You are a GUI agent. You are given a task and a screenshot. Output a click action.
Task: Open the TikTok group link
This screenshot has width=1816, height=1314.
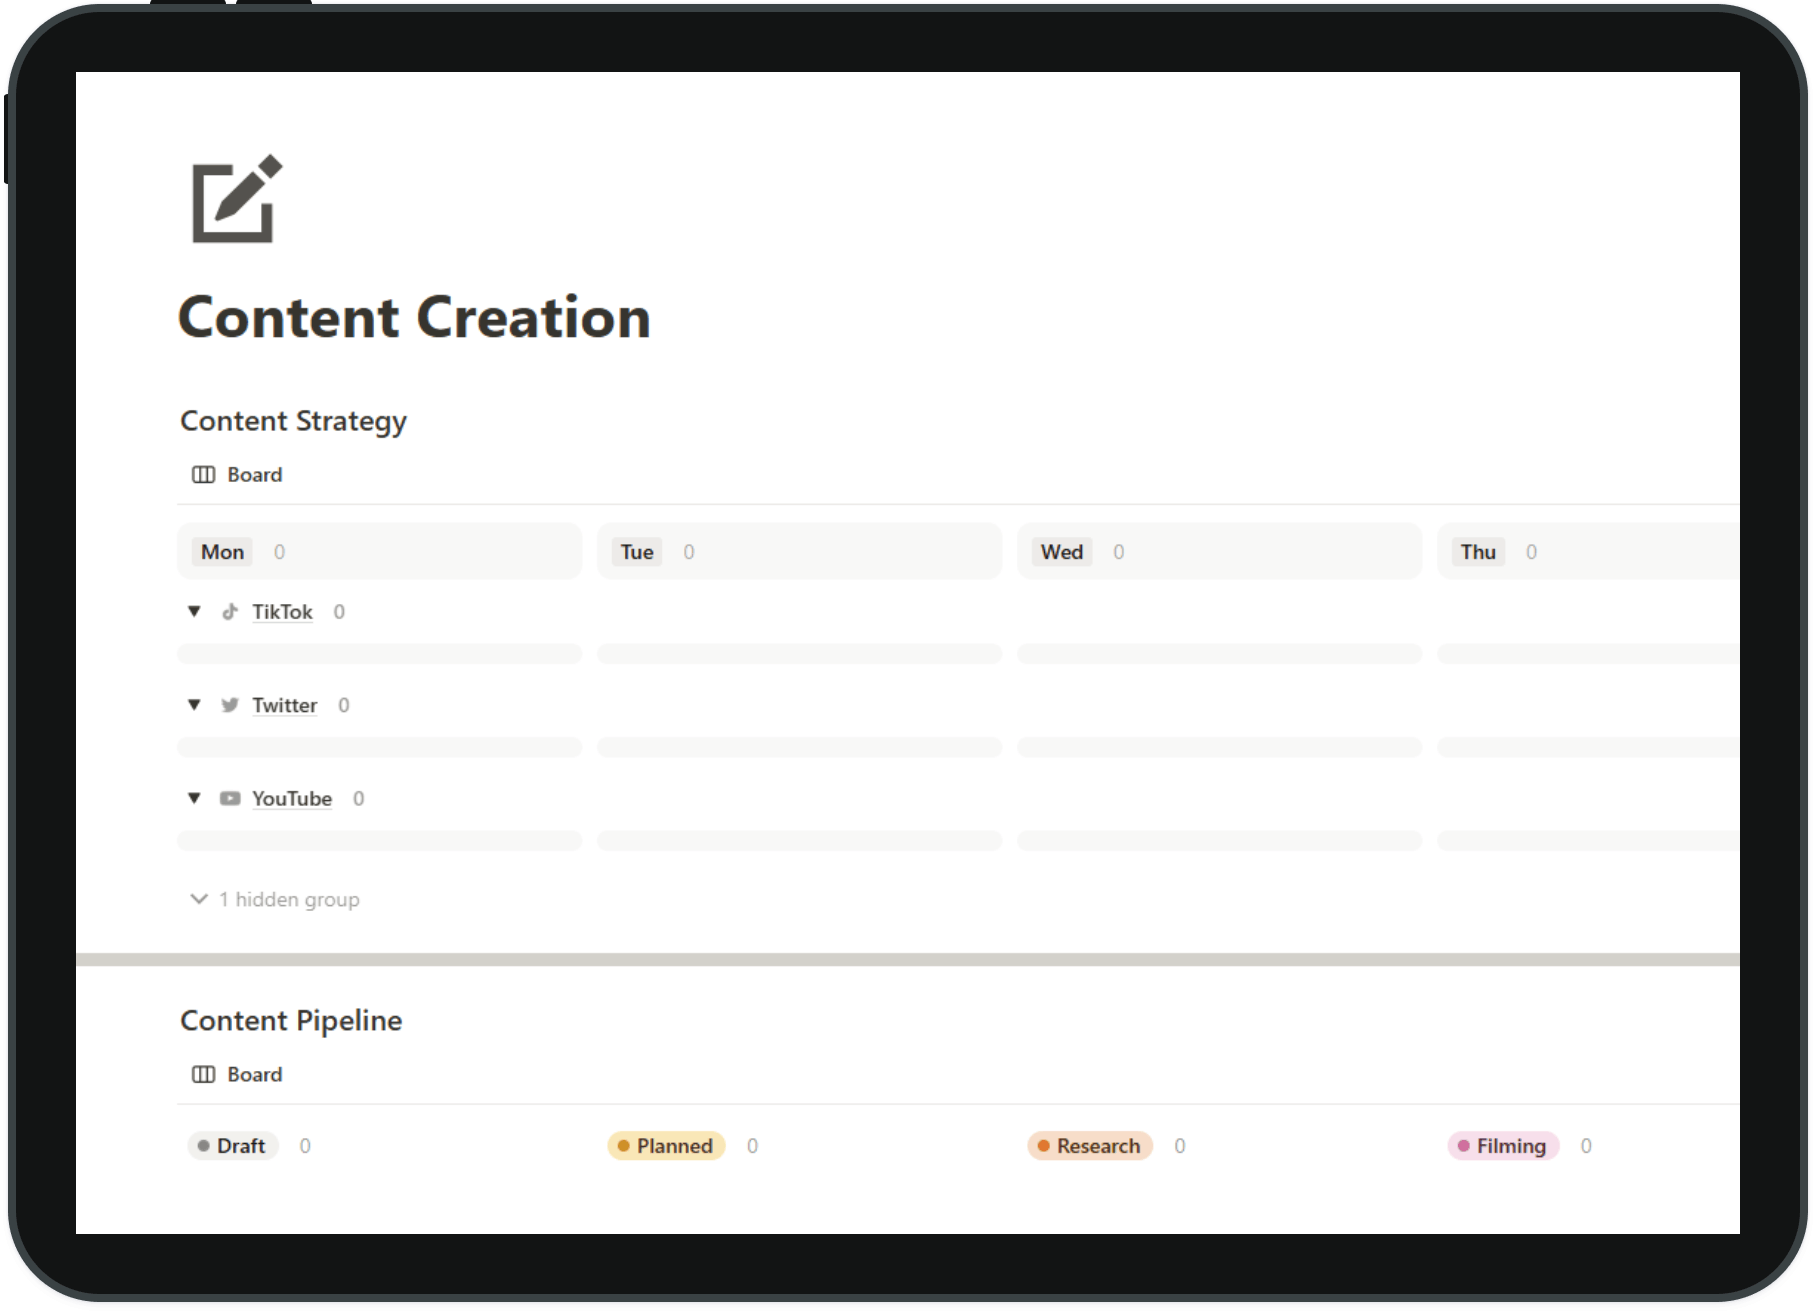(x=282, y=611)
